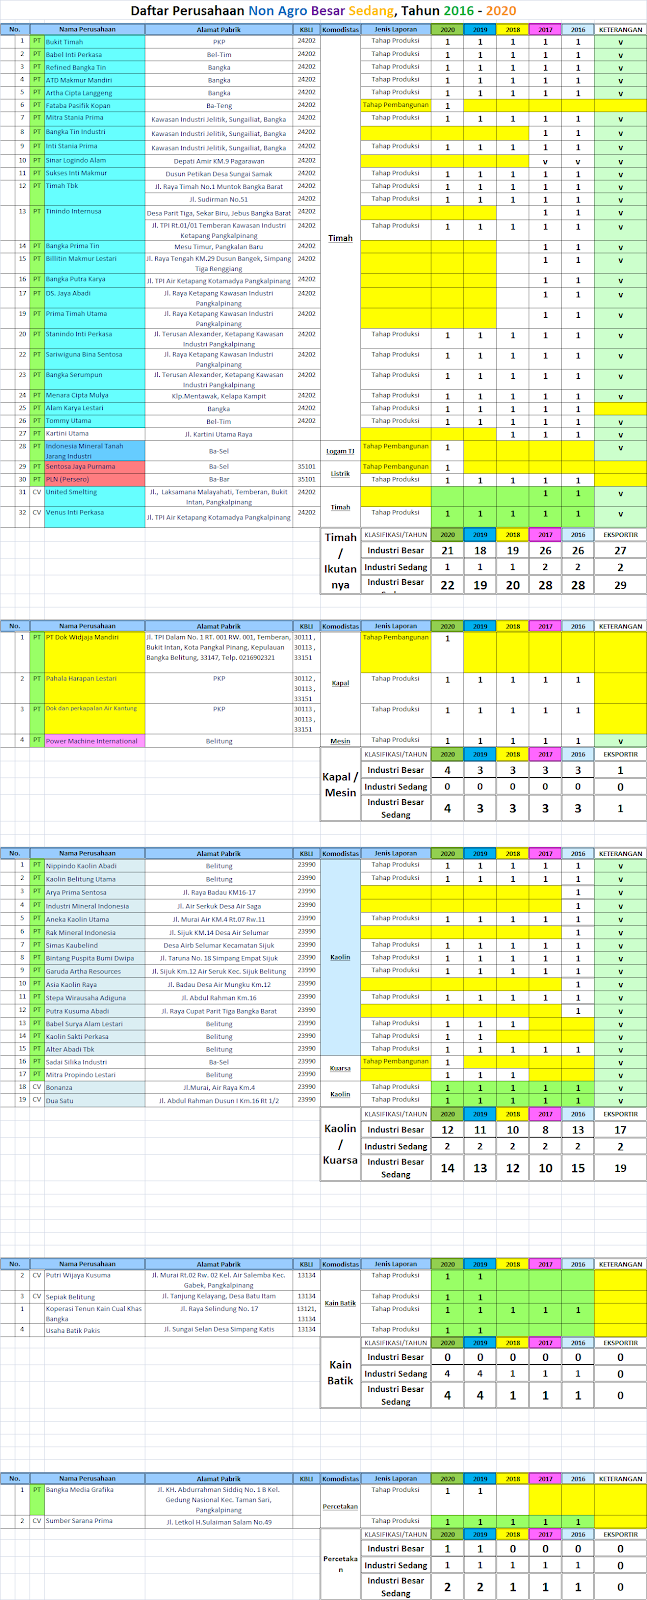Click the pink "Power Machine International" cell
This screenshot has height=1600, width=647.
pyautogui.click(x=94, y=741)
